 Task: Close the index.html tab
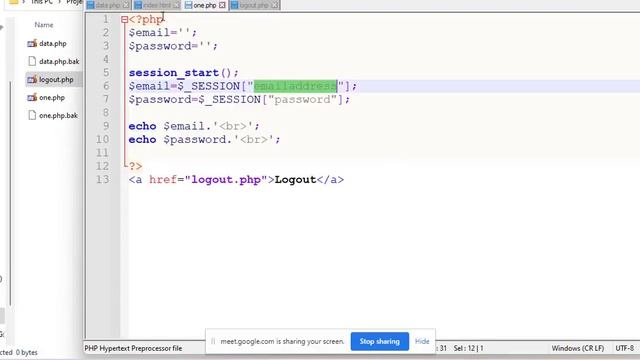pos(176,5)
